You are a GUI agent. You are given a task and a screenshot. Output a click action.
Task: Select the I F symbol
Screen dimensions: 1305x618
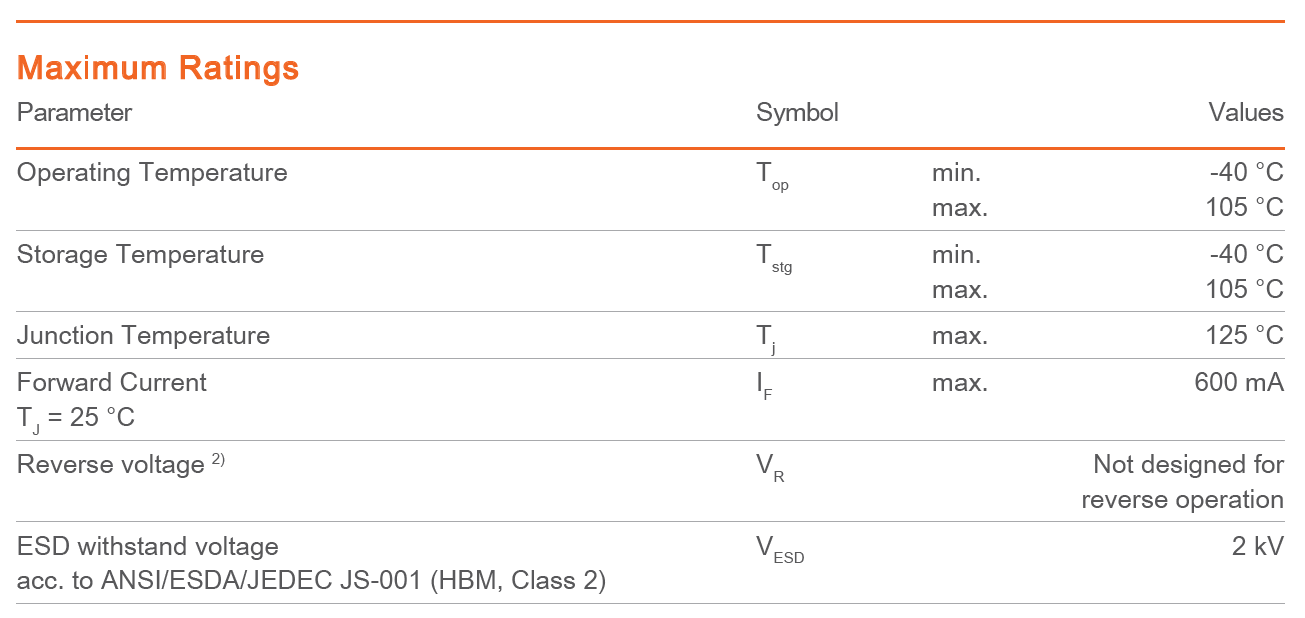(765, 386)
